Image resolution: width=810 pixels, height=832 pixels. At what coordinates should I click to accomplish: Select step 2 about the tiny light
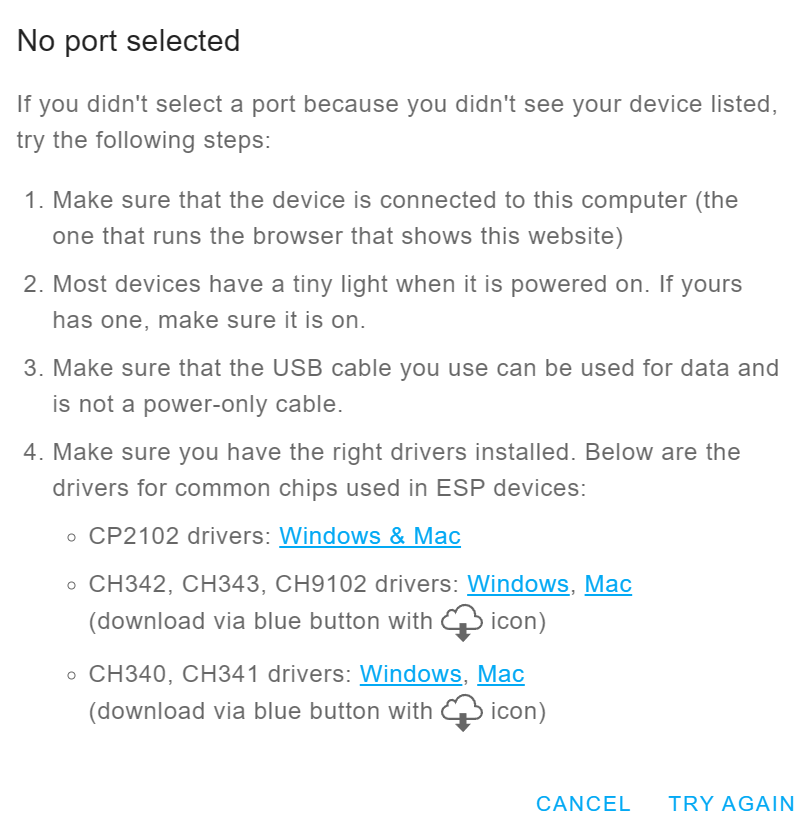pos(396,302)
